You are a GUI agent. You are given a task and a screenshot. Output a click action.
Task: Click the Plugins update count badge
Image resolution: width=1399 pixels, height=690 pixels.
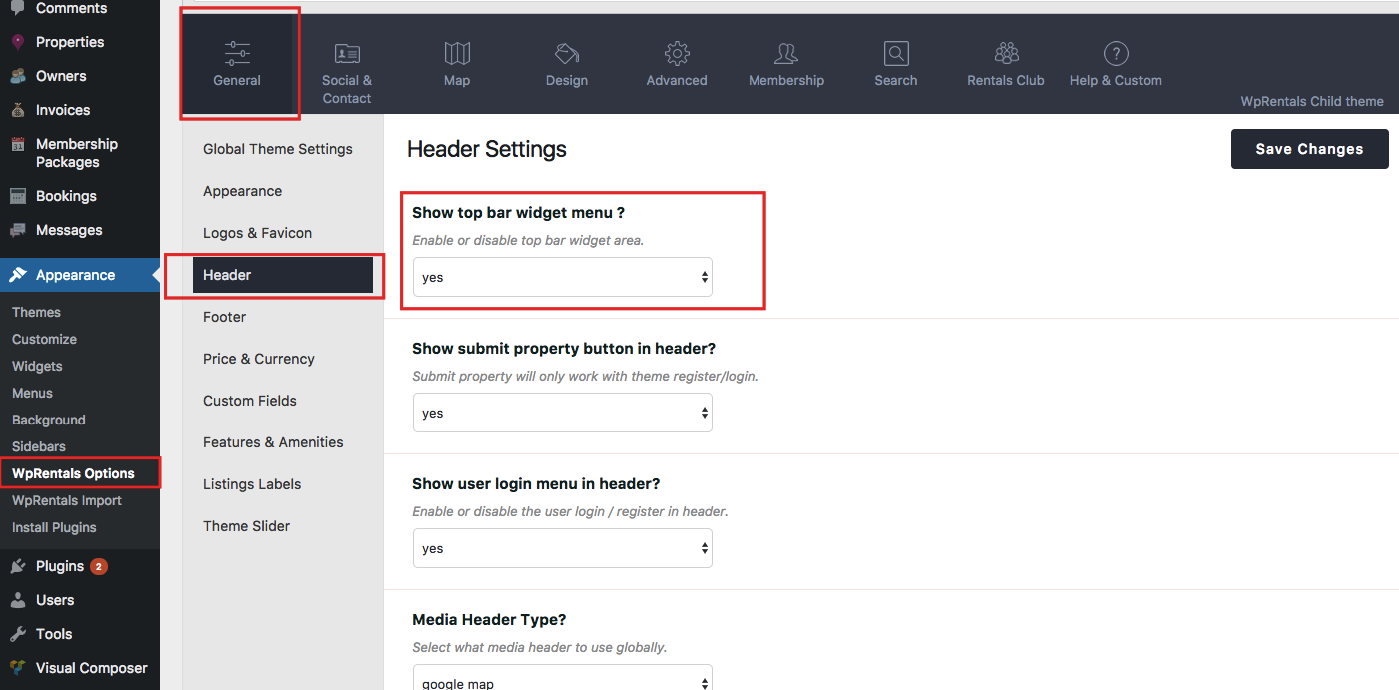tap(99, 566)
